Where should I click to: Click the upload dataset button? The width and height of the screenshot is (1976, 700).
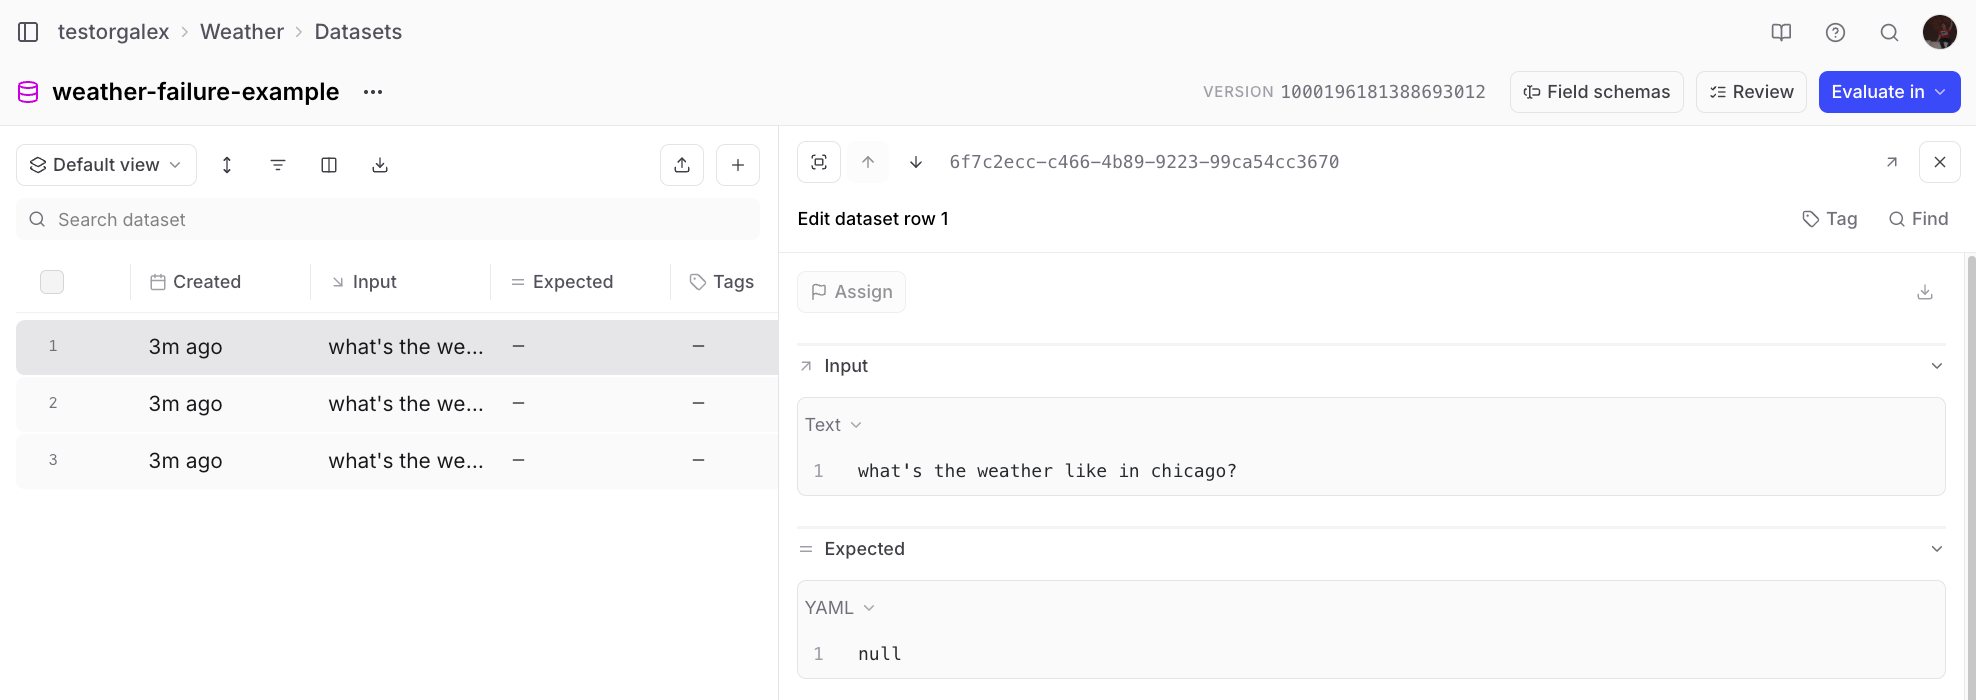coord(682,165)
